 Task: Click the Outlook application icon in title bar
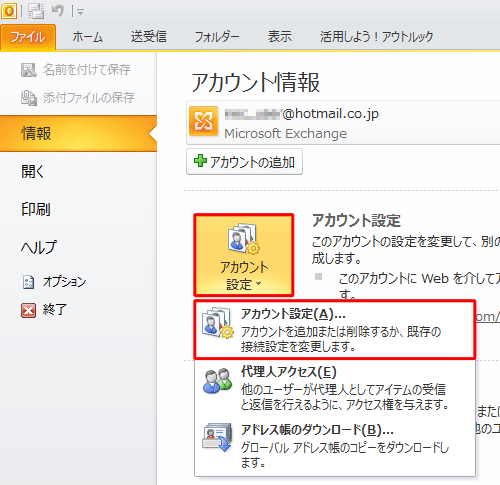(9, 11)
